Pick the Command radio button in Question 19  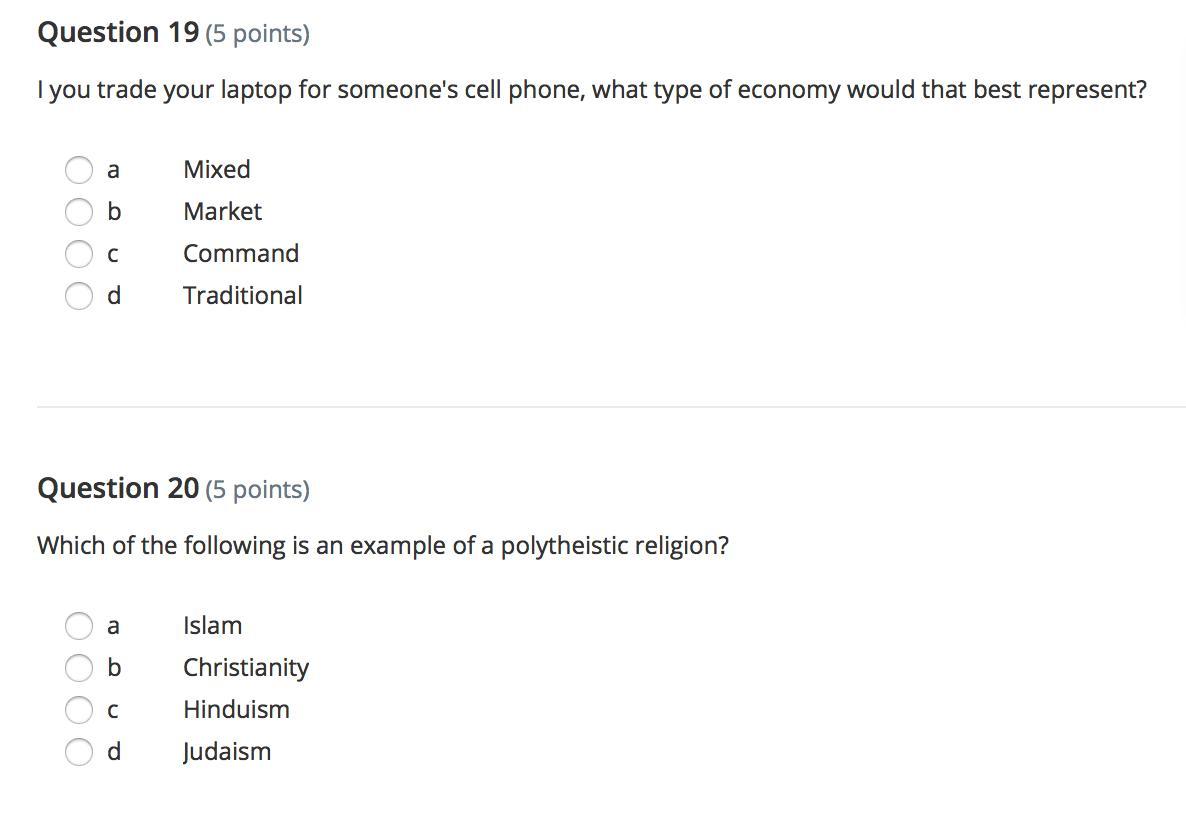pyautogui.click(x=79, y=253)
